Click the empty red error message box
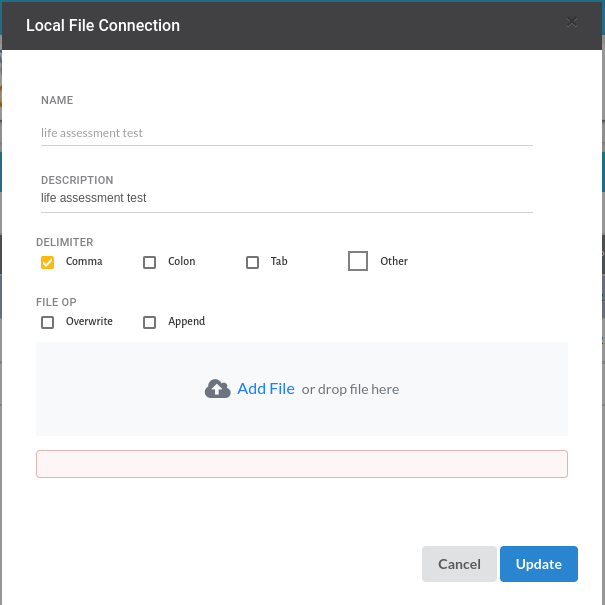The image size is (605, 605). tap(302, 464)
